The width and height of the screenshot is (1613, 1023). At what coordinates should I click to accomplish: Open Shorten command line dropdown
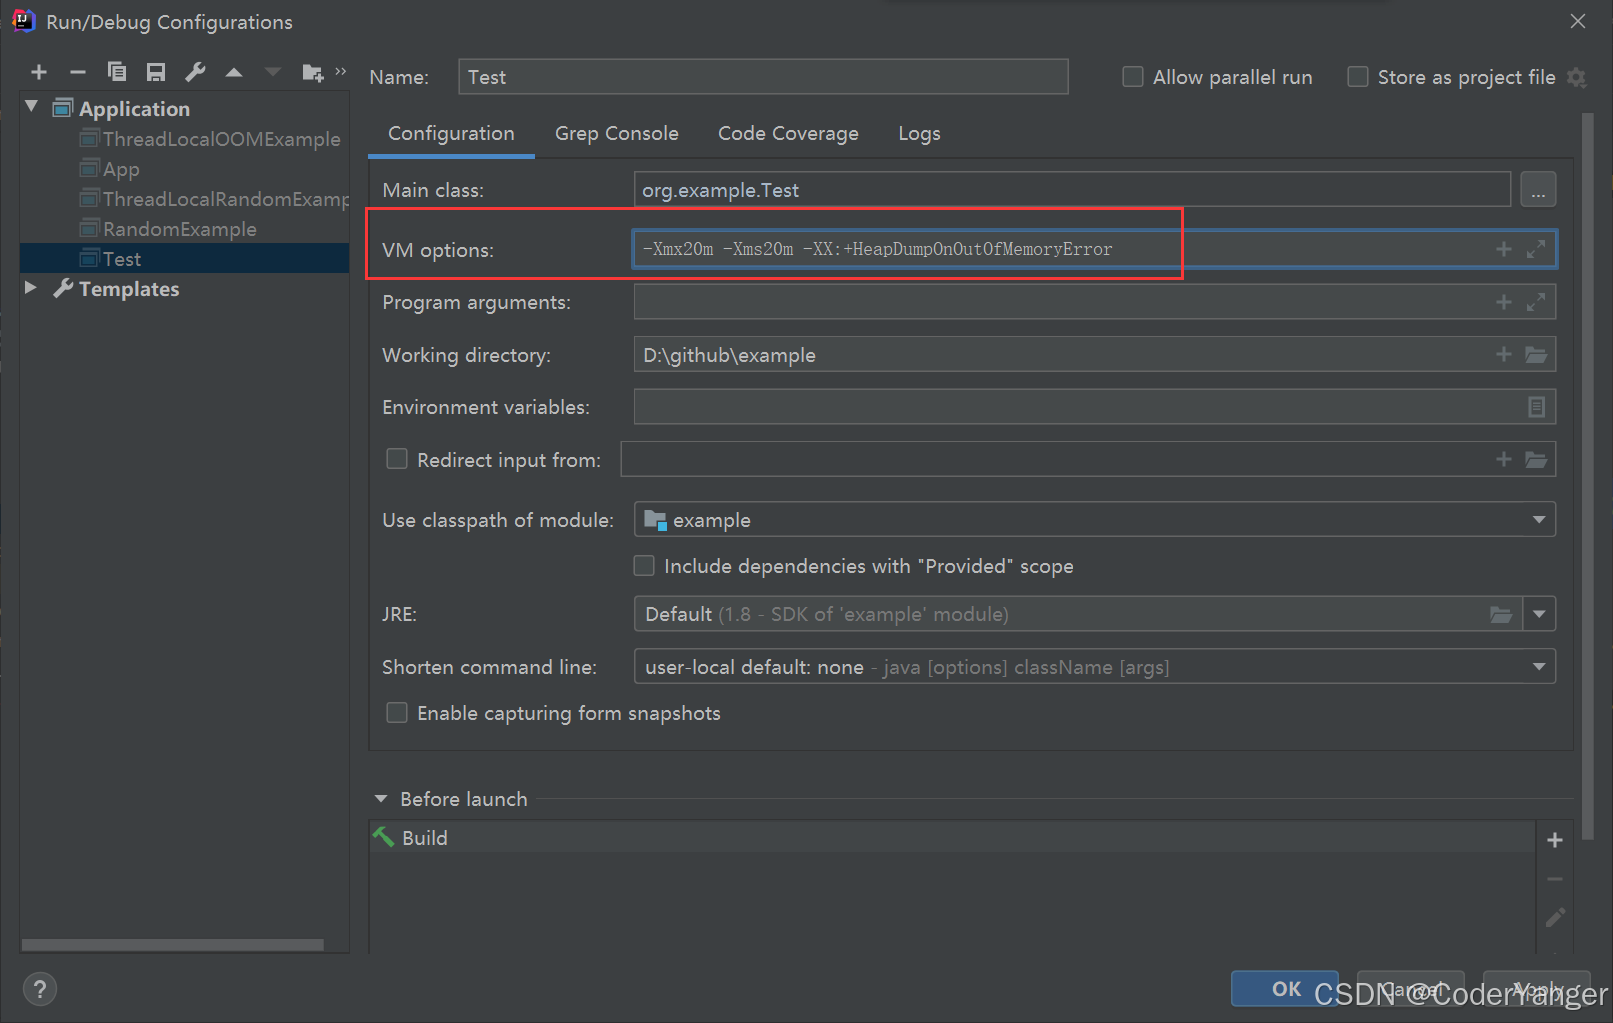[1539, 667]
